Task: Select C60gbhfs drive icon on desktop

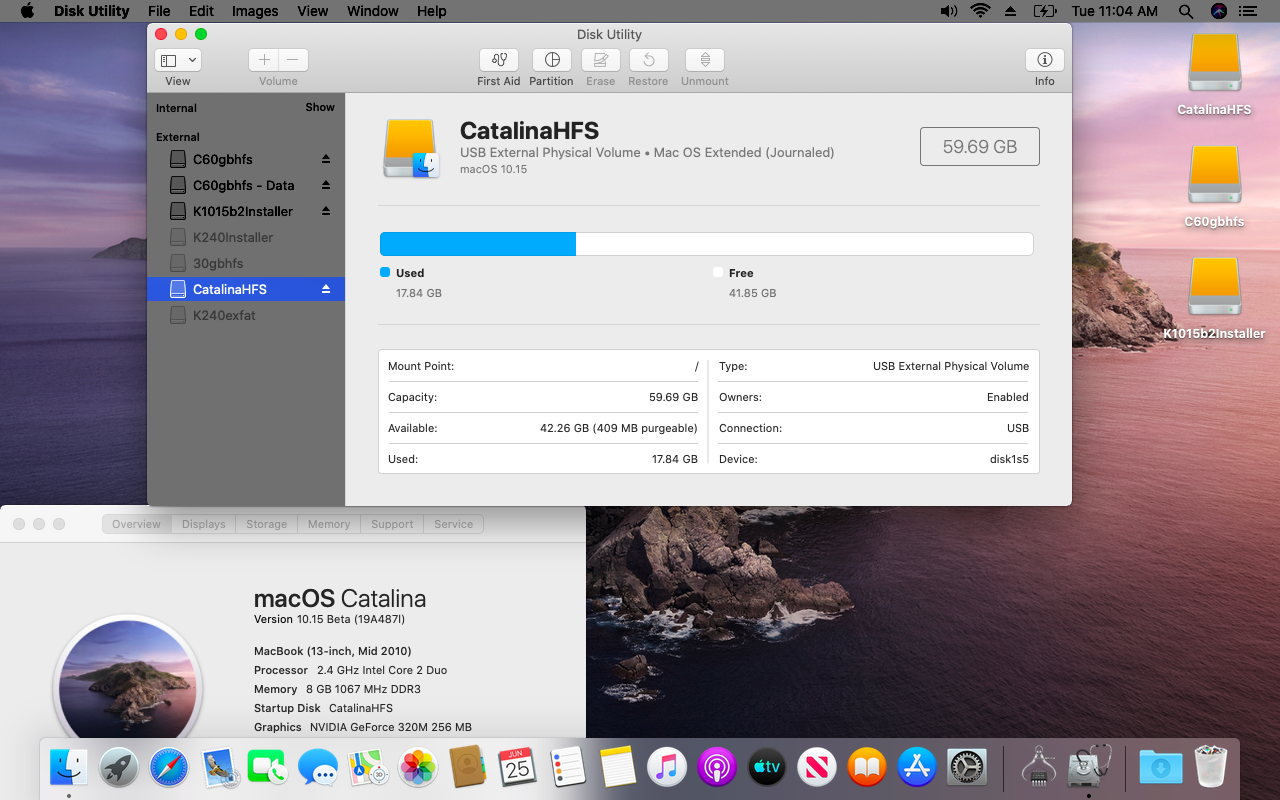Action: click(x=1214, y=175)
